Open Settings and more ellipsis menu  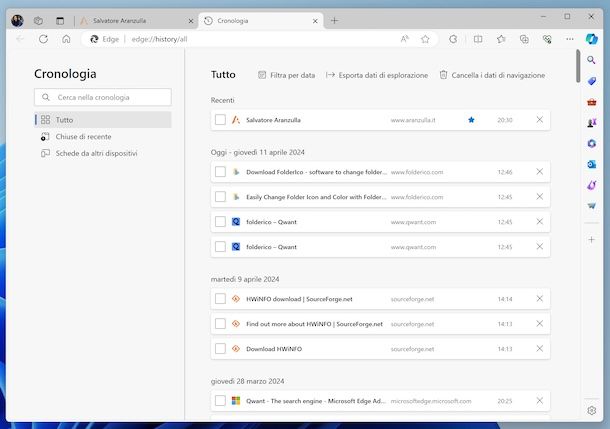coord(570,39)
